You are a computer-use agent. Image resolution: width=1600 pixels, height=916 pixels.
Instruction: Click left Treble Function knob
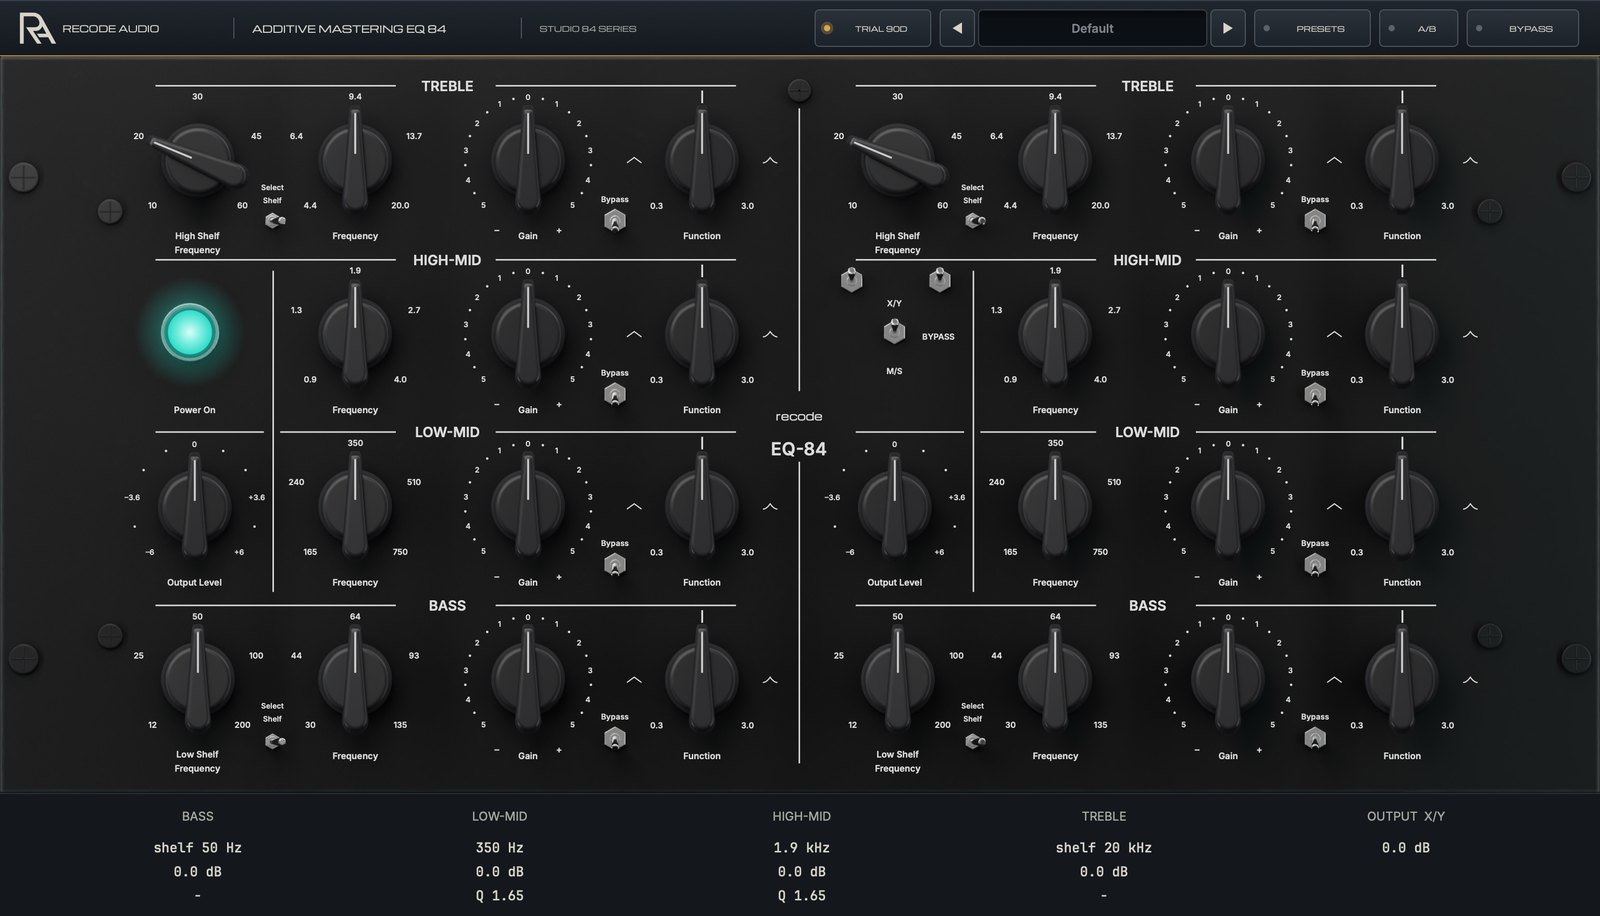point(702,158)
